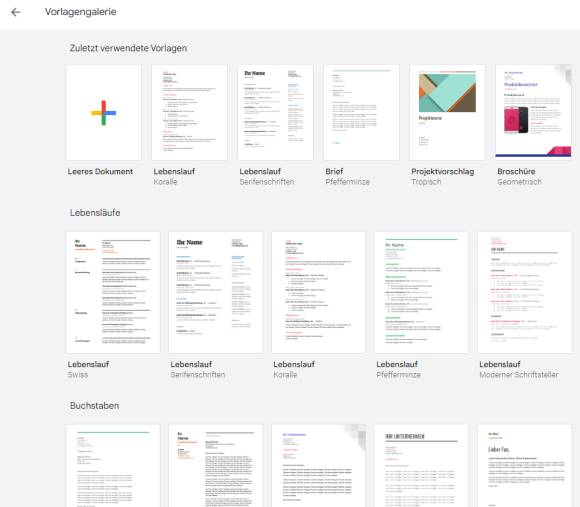Click the Projektvorschlag label text
The width and height of the screenshot is (580, 507).
point(442,172)
